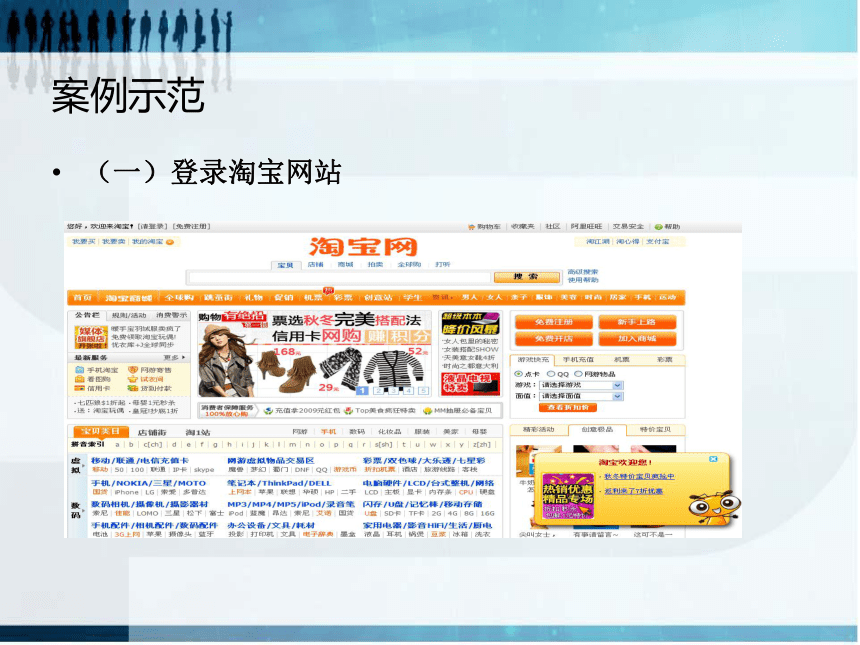The width and height of the screenshot is (860, 645).
Task: Open 试衣间 service icon
Action: [x=133, y=380]
